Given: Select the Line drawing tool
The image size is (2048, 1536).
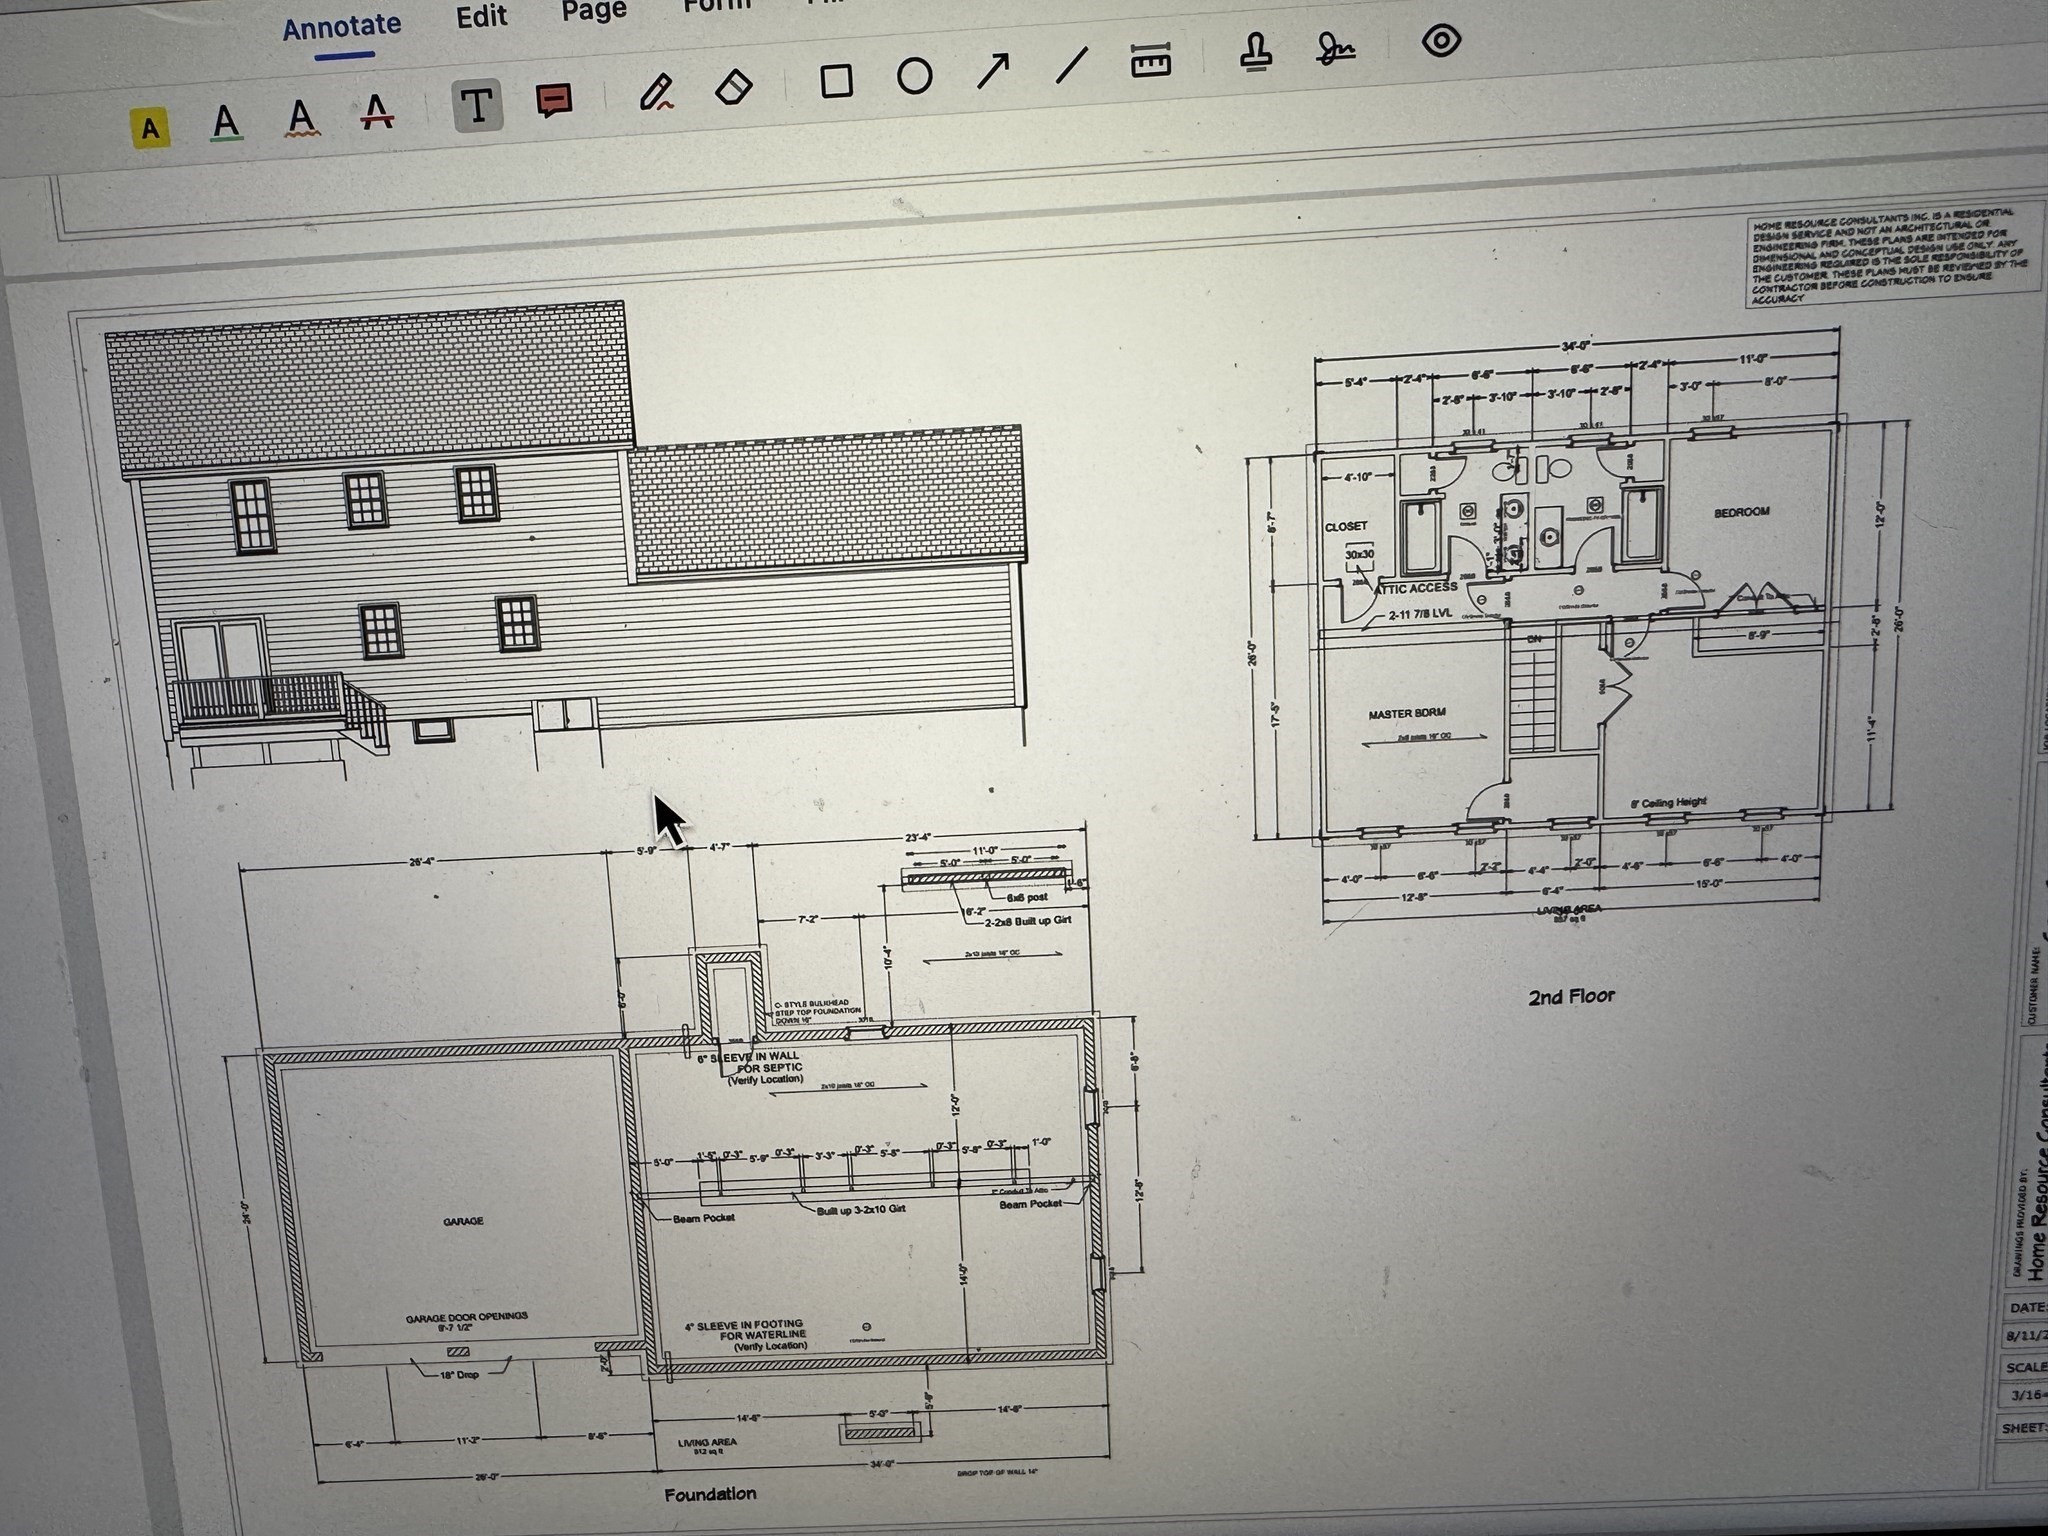Looking at the screenshot, I should pyautogui.click(x=1071, y=66).
